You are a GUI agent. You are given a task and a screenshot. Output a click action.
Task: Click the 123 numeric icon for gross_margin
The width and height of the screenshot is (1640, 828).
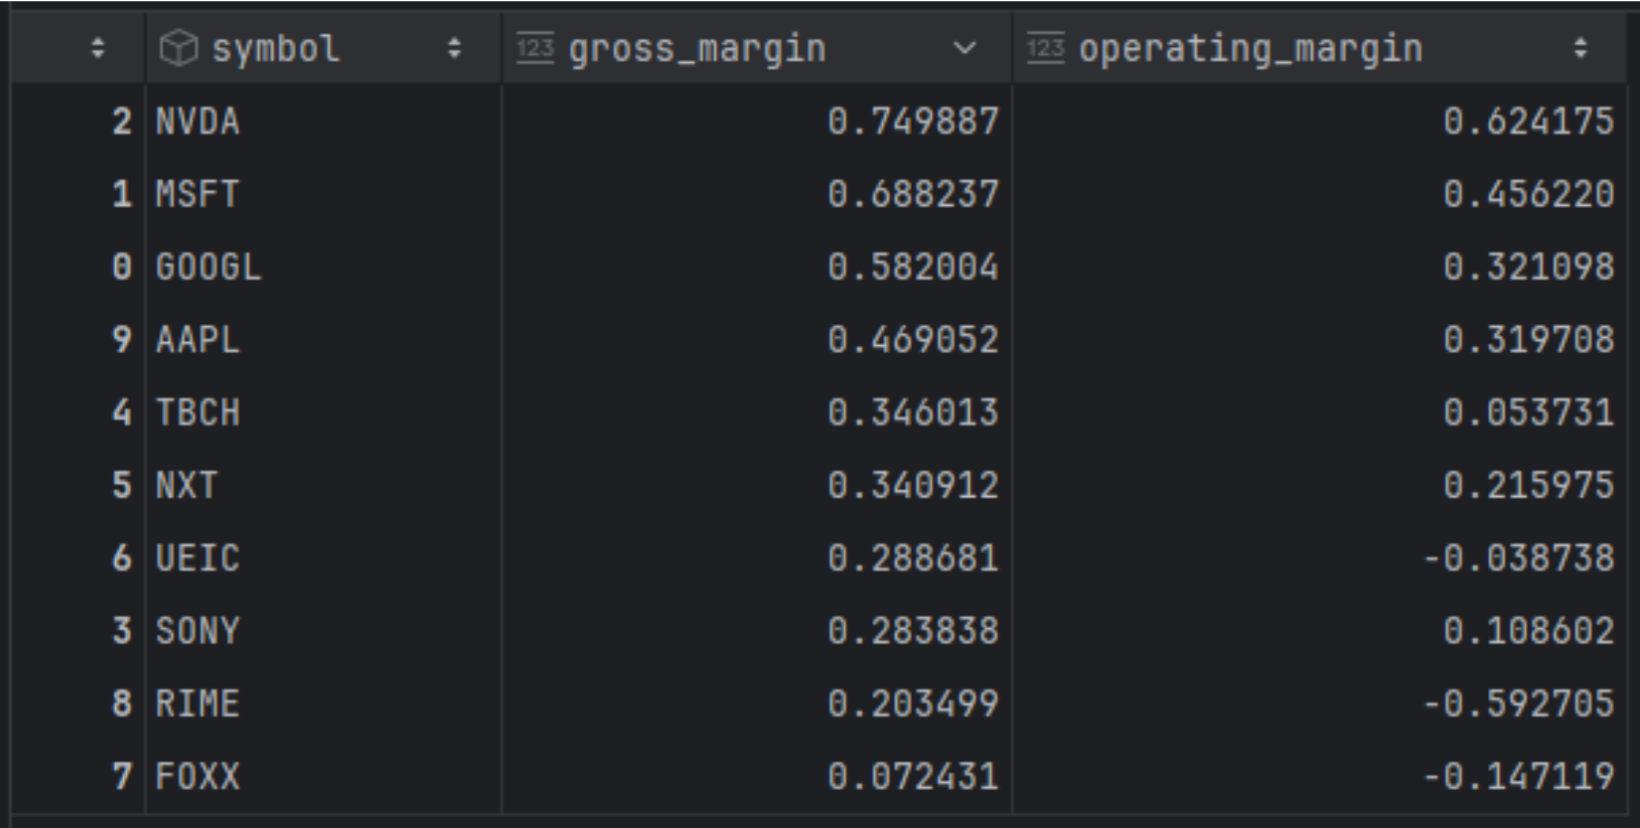pos(535,48)
